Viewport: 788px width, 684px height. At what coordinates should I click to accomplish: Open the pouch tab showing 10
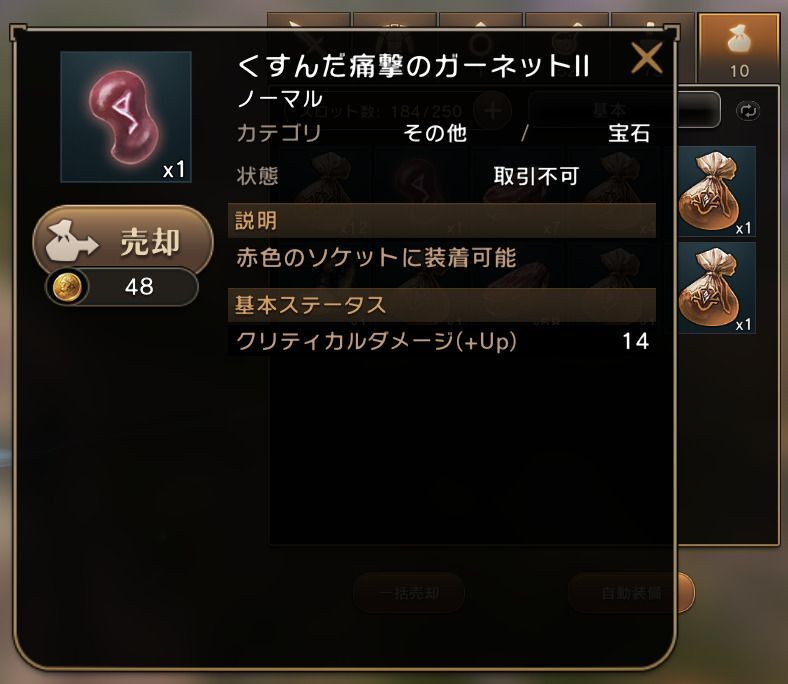[739, 48]
